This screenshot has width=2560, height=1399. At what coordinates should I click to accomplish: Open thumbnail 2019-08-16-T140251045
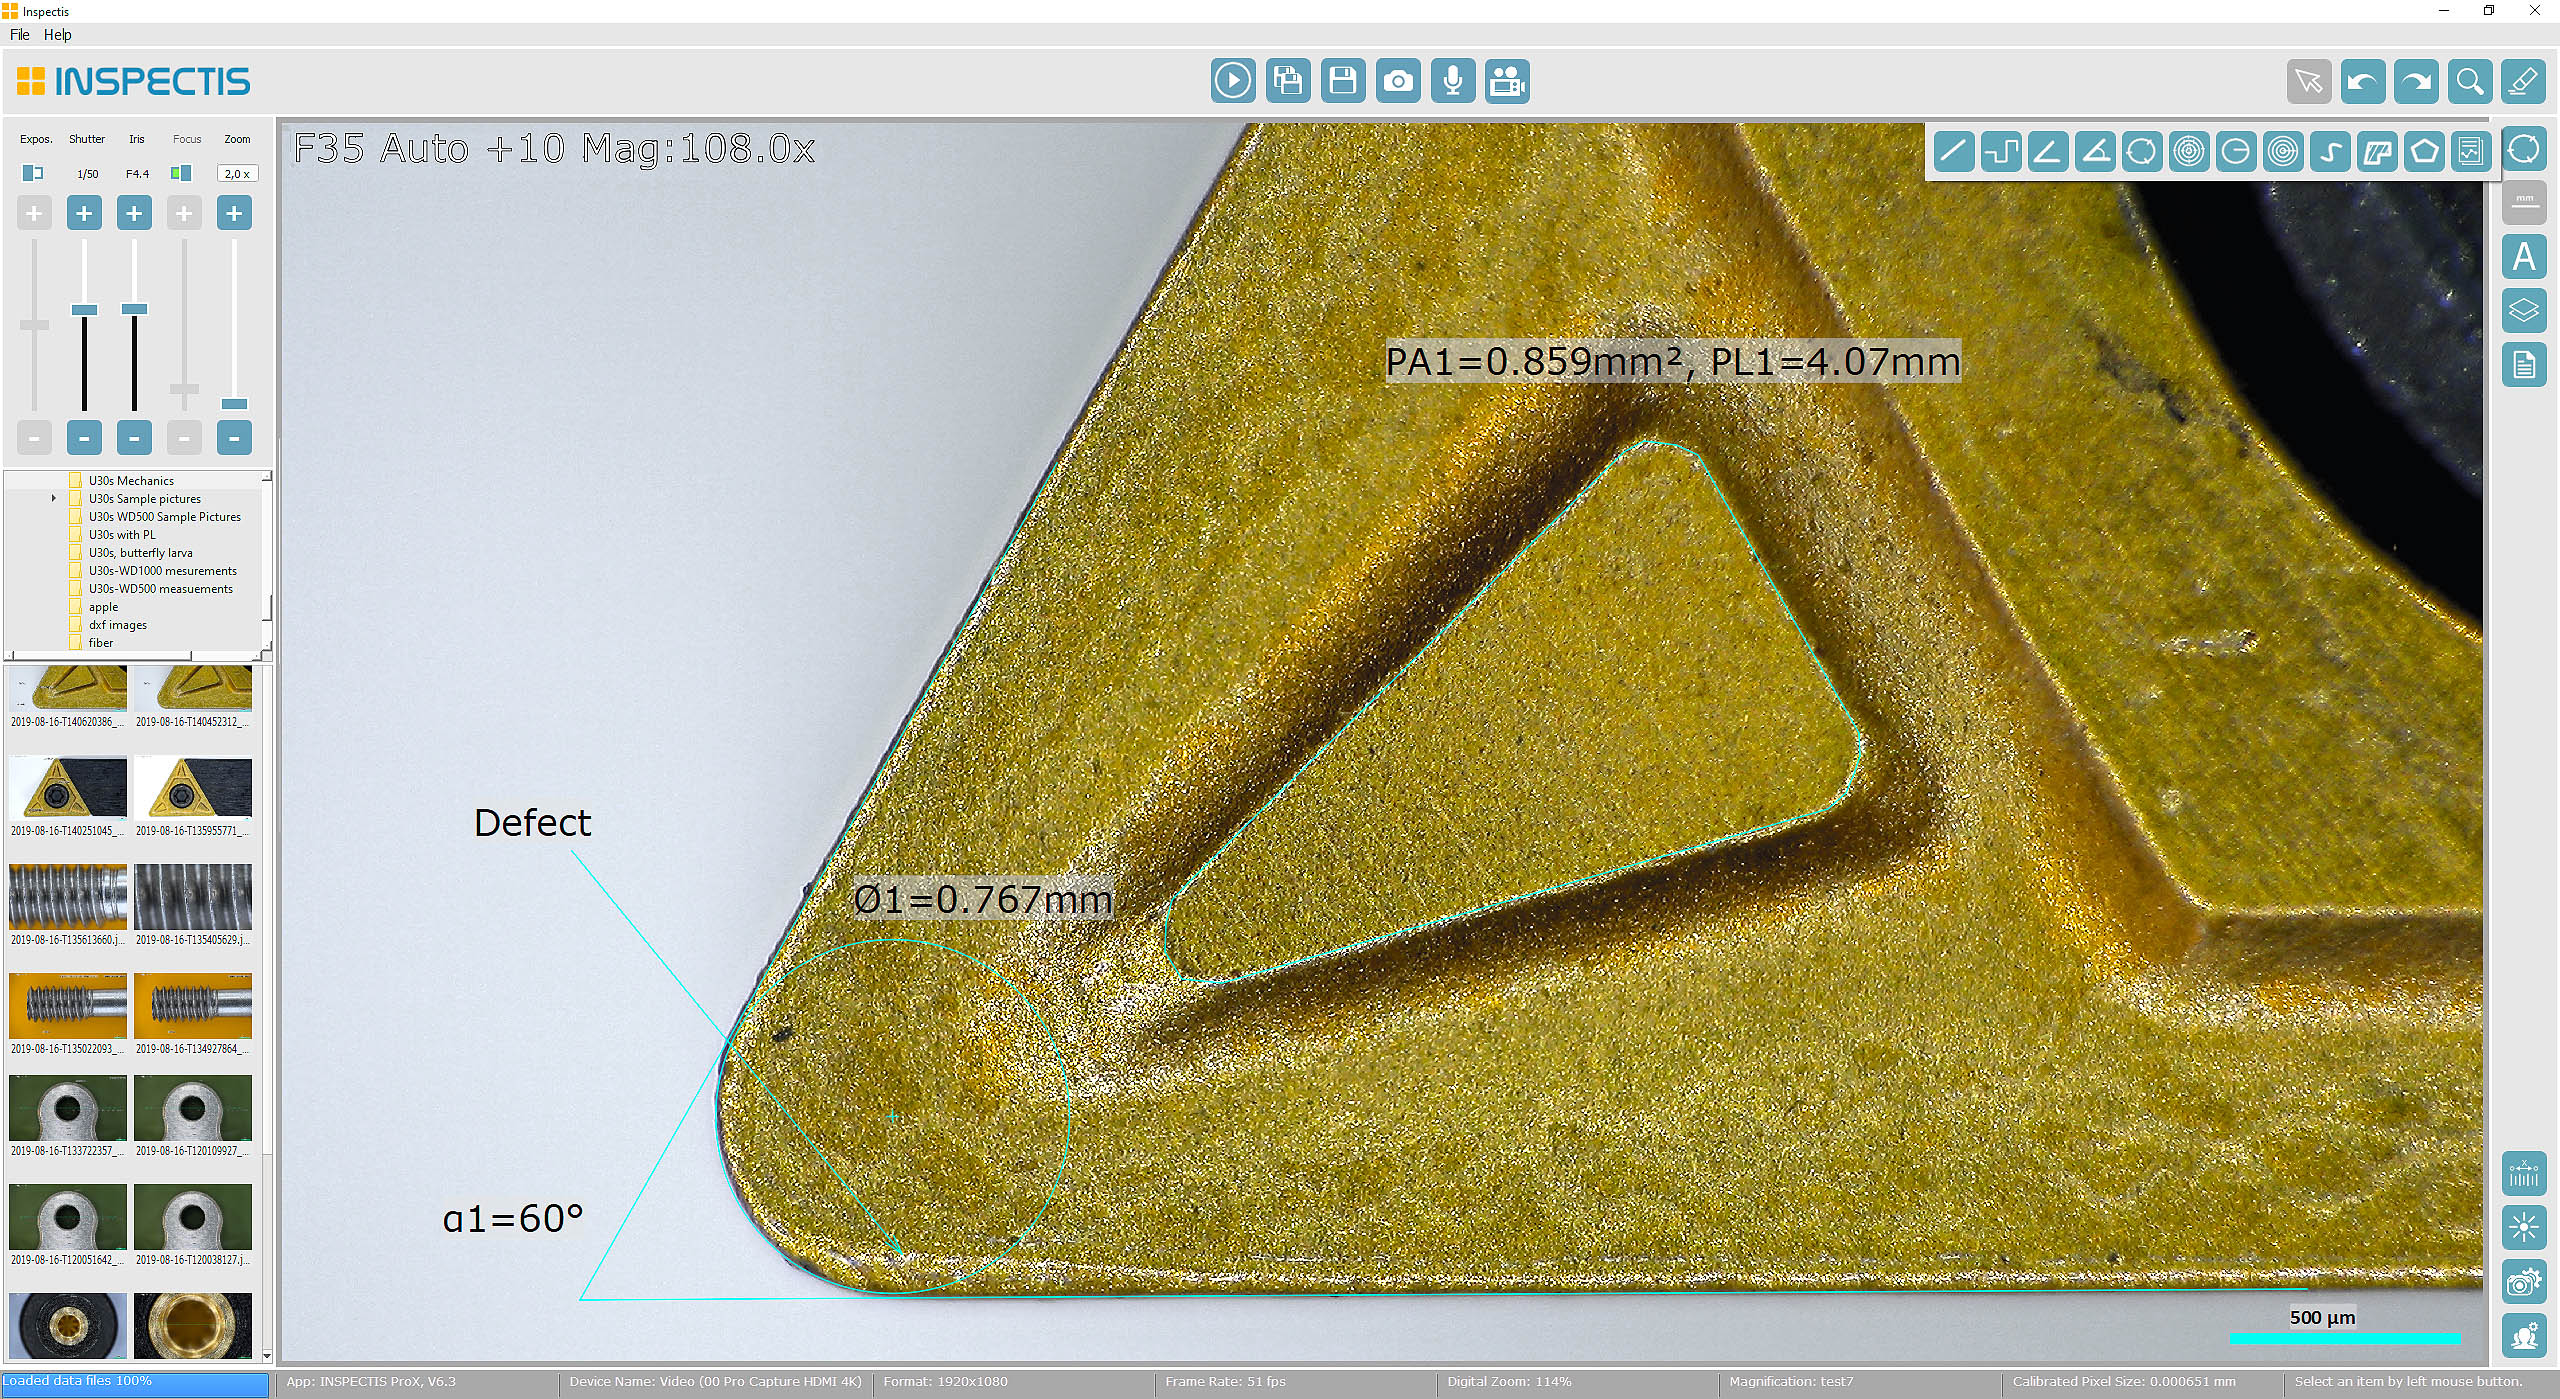(68, 788)
